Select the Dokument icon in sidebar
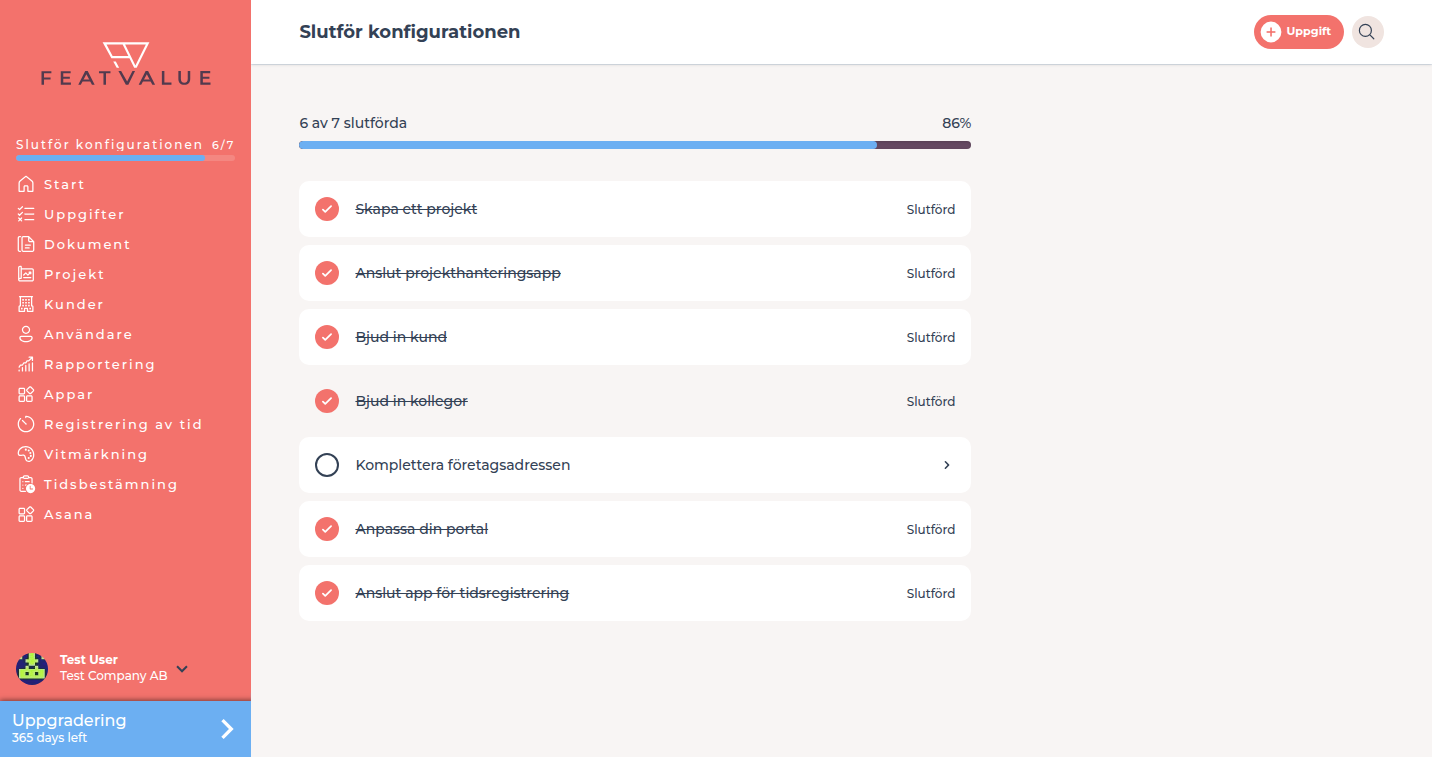Viewport: 1432px width, 757px height. click(x=26, y=244)
